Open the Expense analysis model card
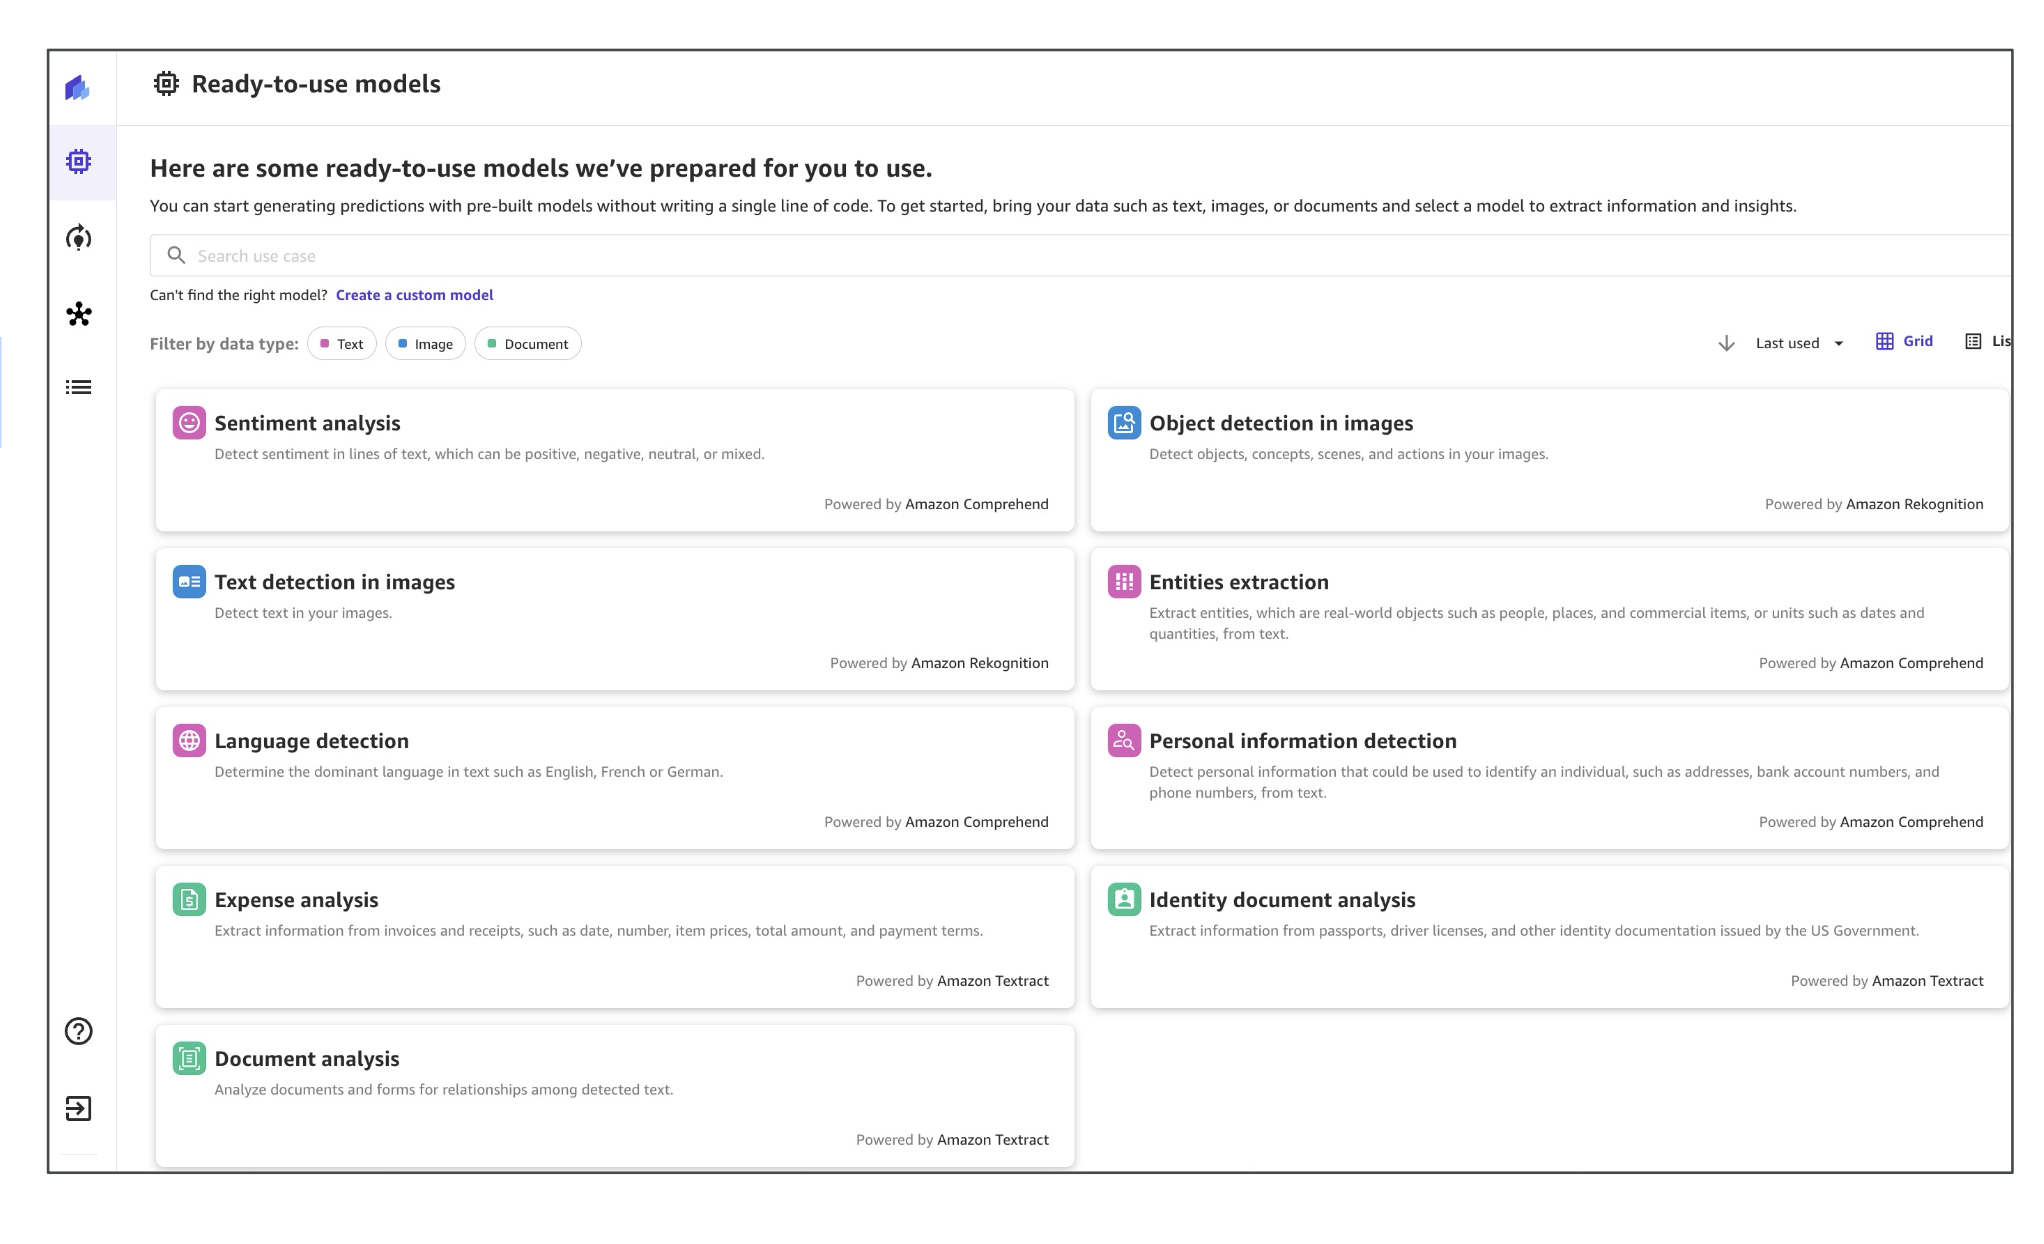This screenshot has width=2044, height=1244. [614, 937]
